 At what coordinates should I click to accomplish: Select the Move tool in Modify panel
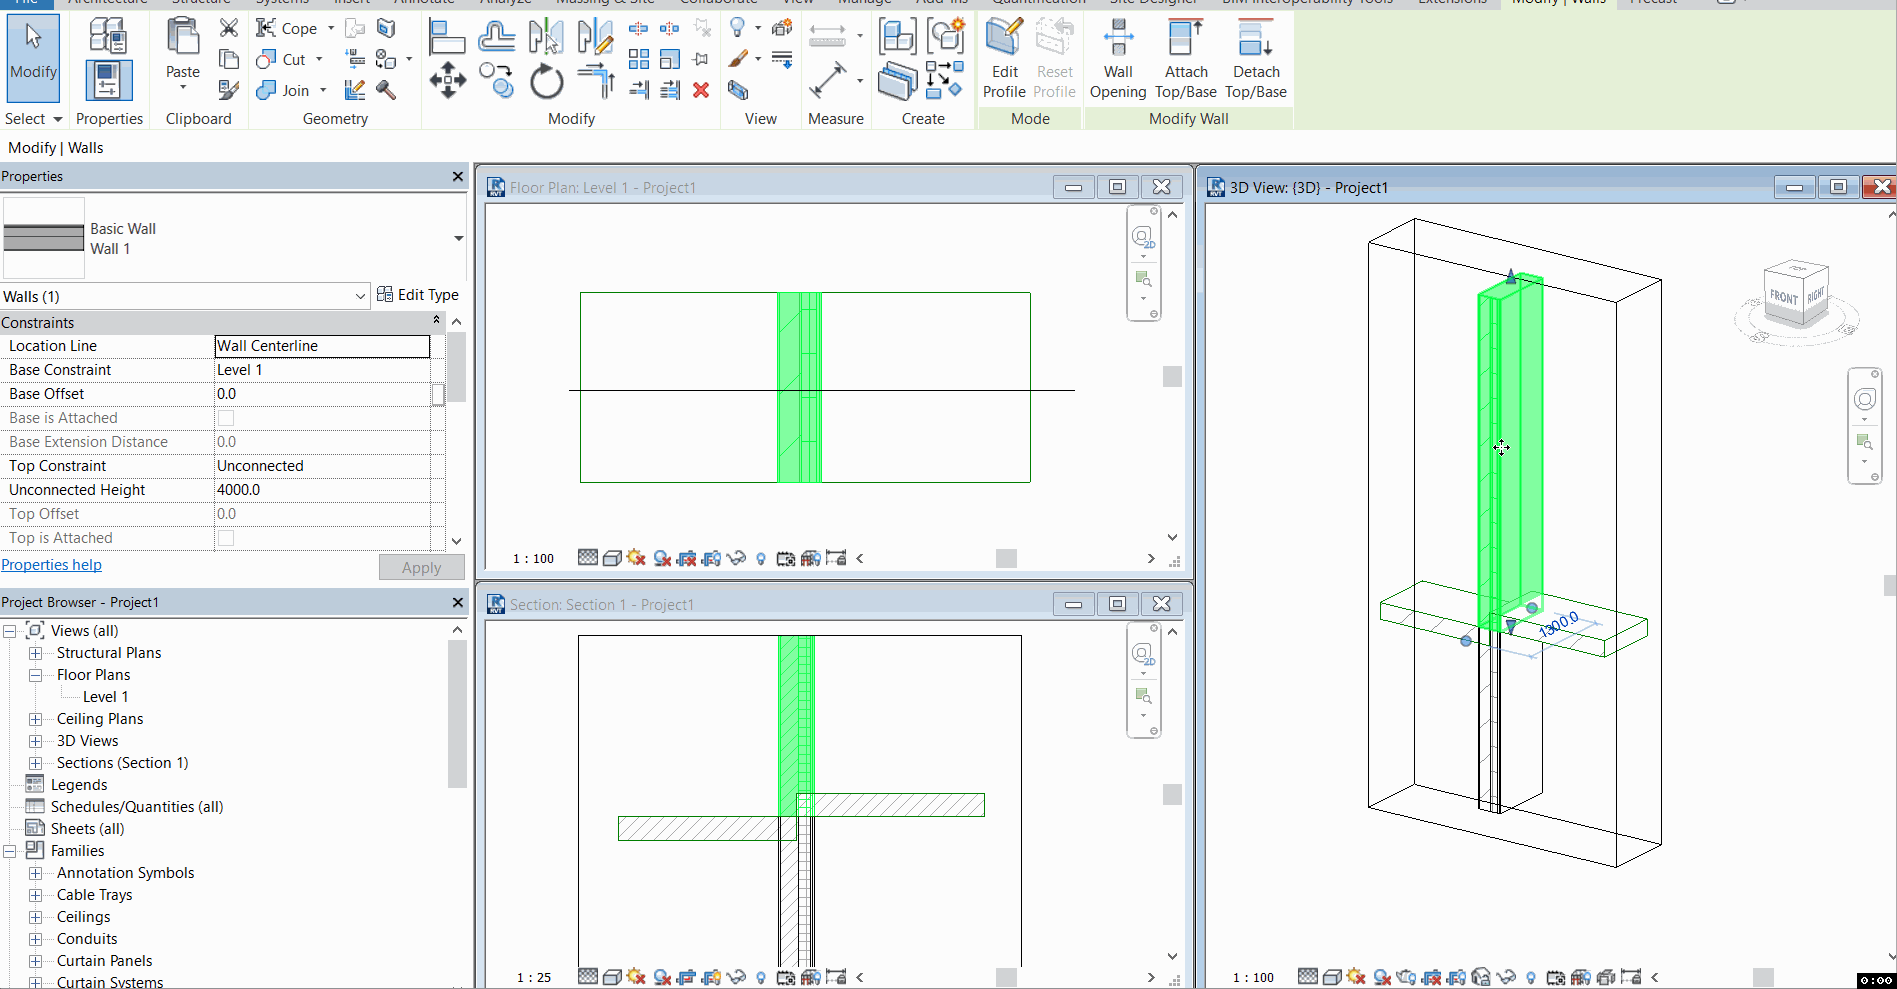pos(447,81)
